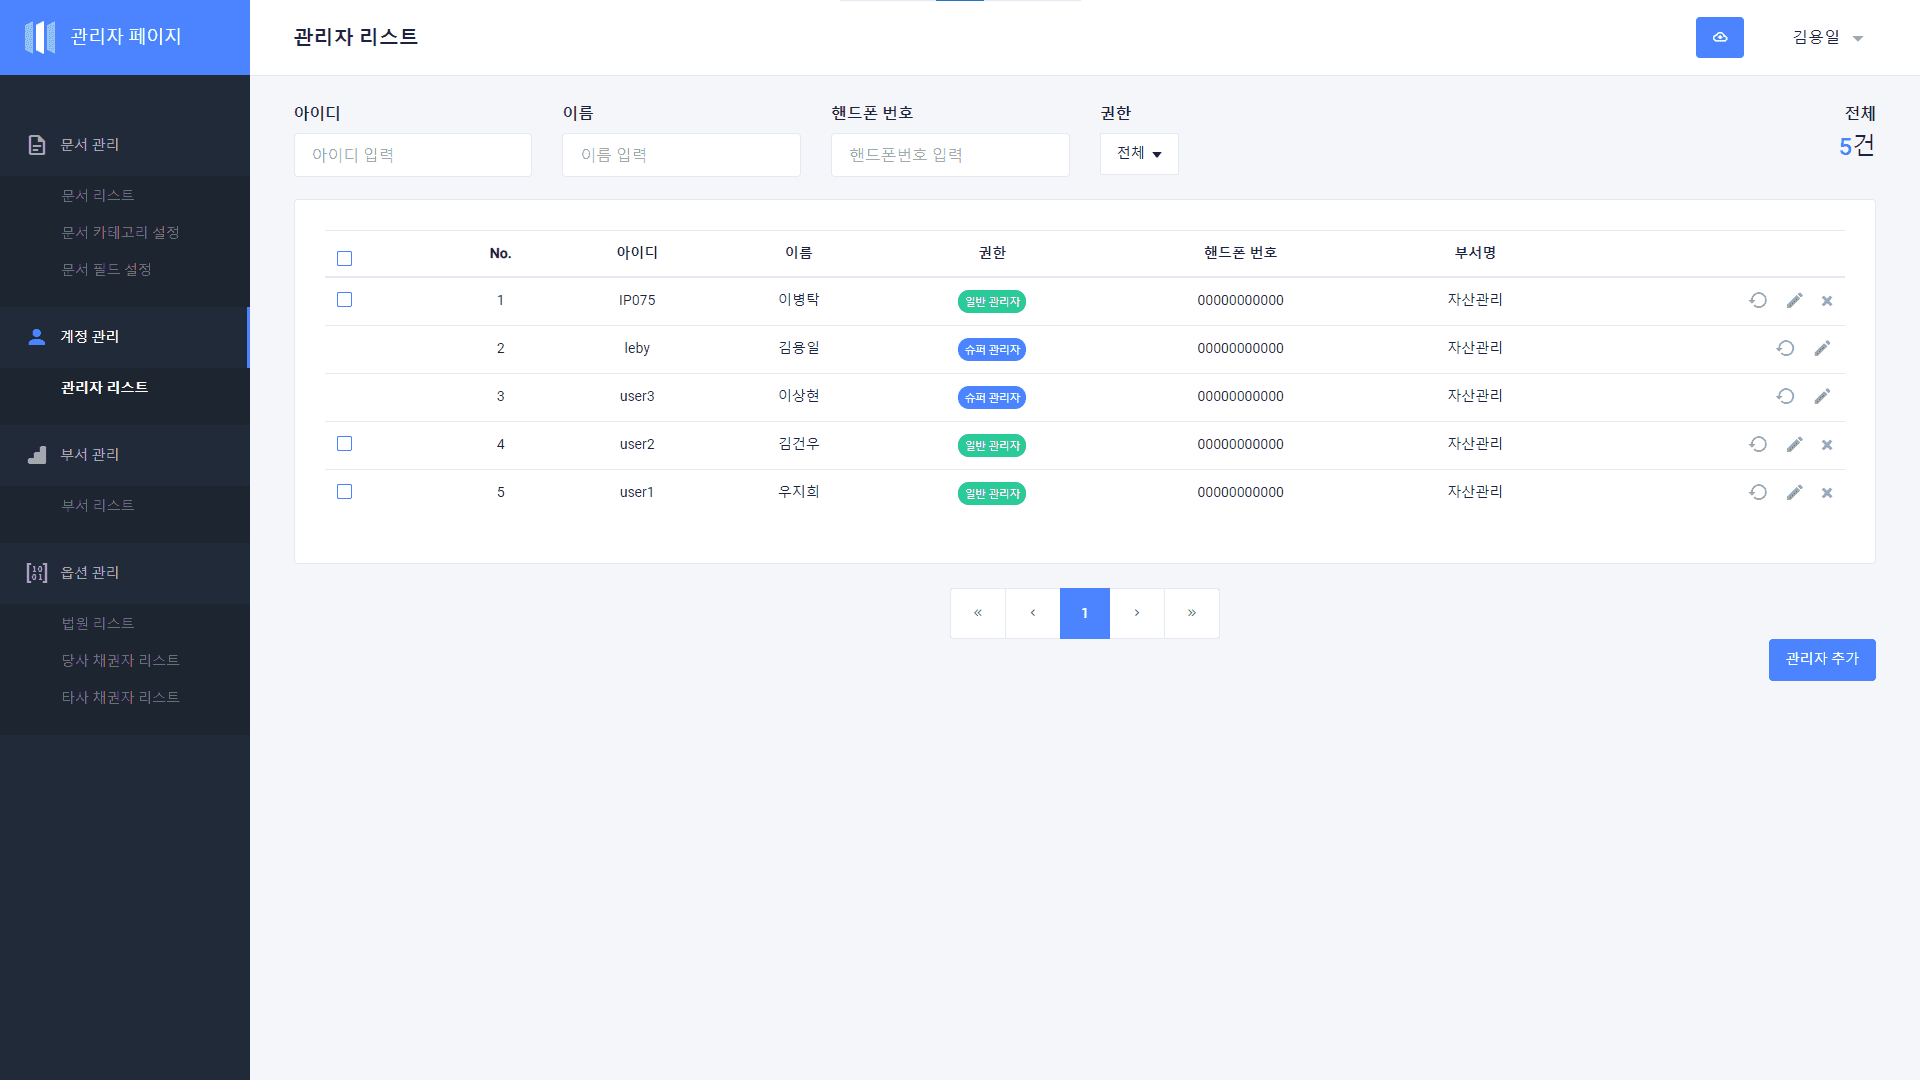Go to 문서 필드 설정 submenu
The width and height of the screenshot is (1920, 1080).
click(106, 269)
